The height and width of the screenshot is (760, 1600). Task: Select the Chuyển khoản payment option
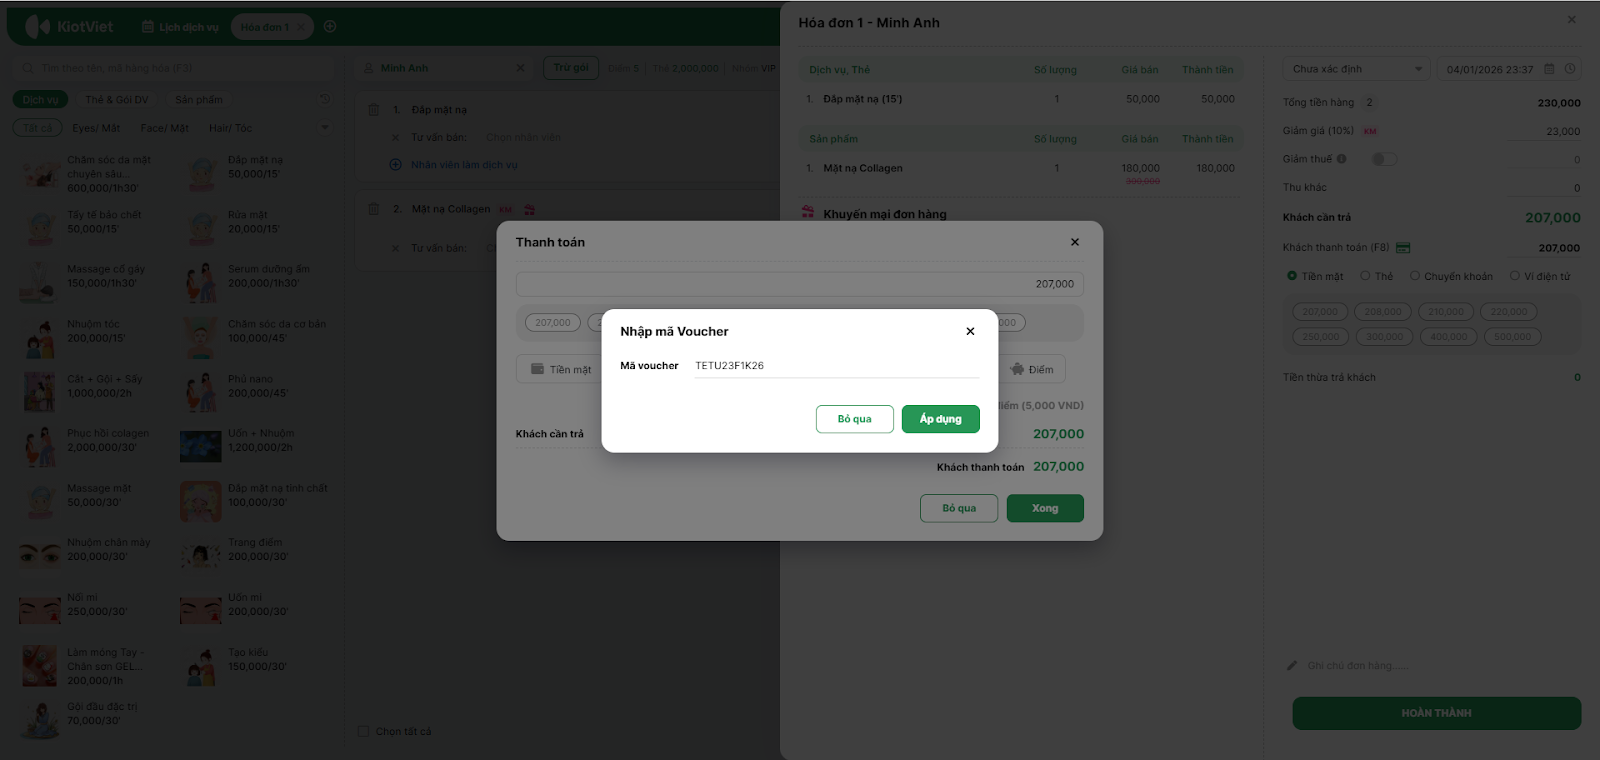[x=1415, y=276]
